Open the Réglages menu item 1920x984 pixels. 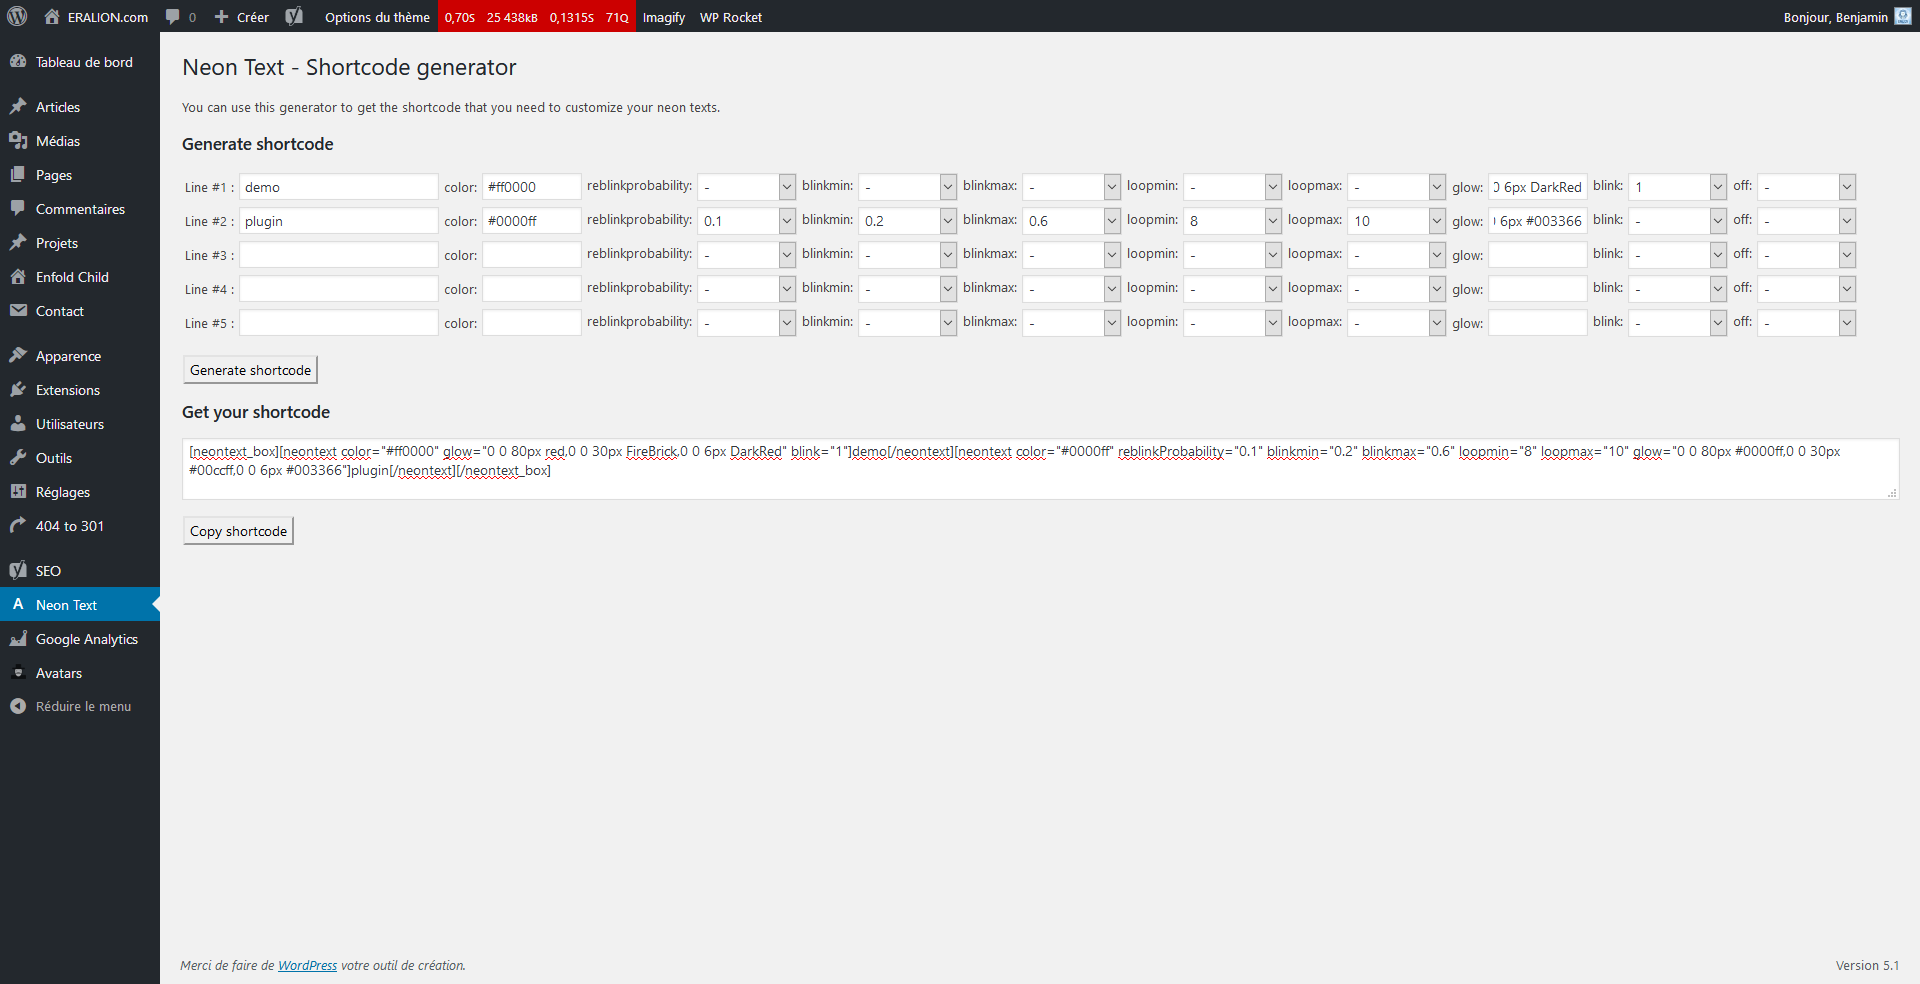tap(62, 492)
